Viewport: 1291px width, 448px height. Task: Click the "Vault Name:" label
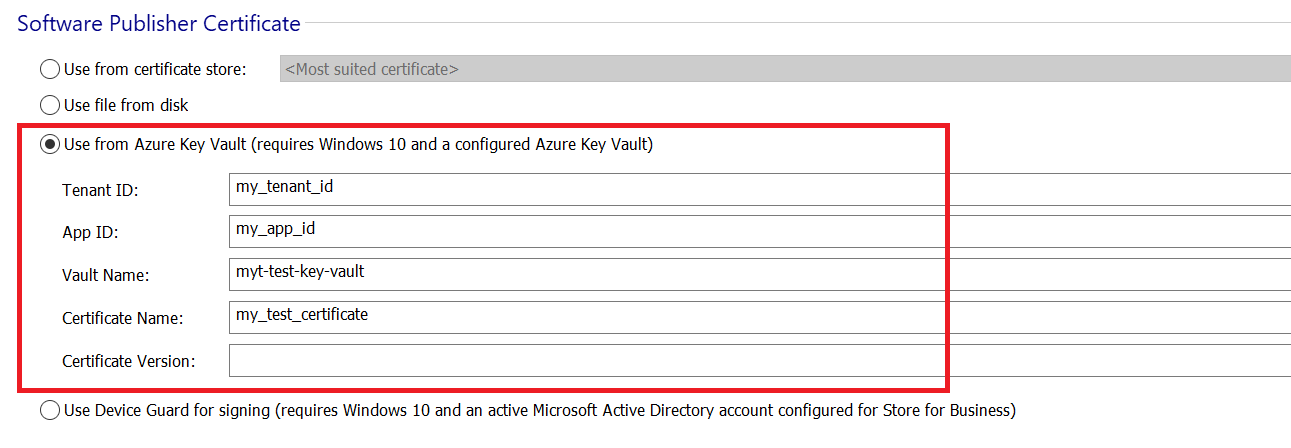(105, 275)
